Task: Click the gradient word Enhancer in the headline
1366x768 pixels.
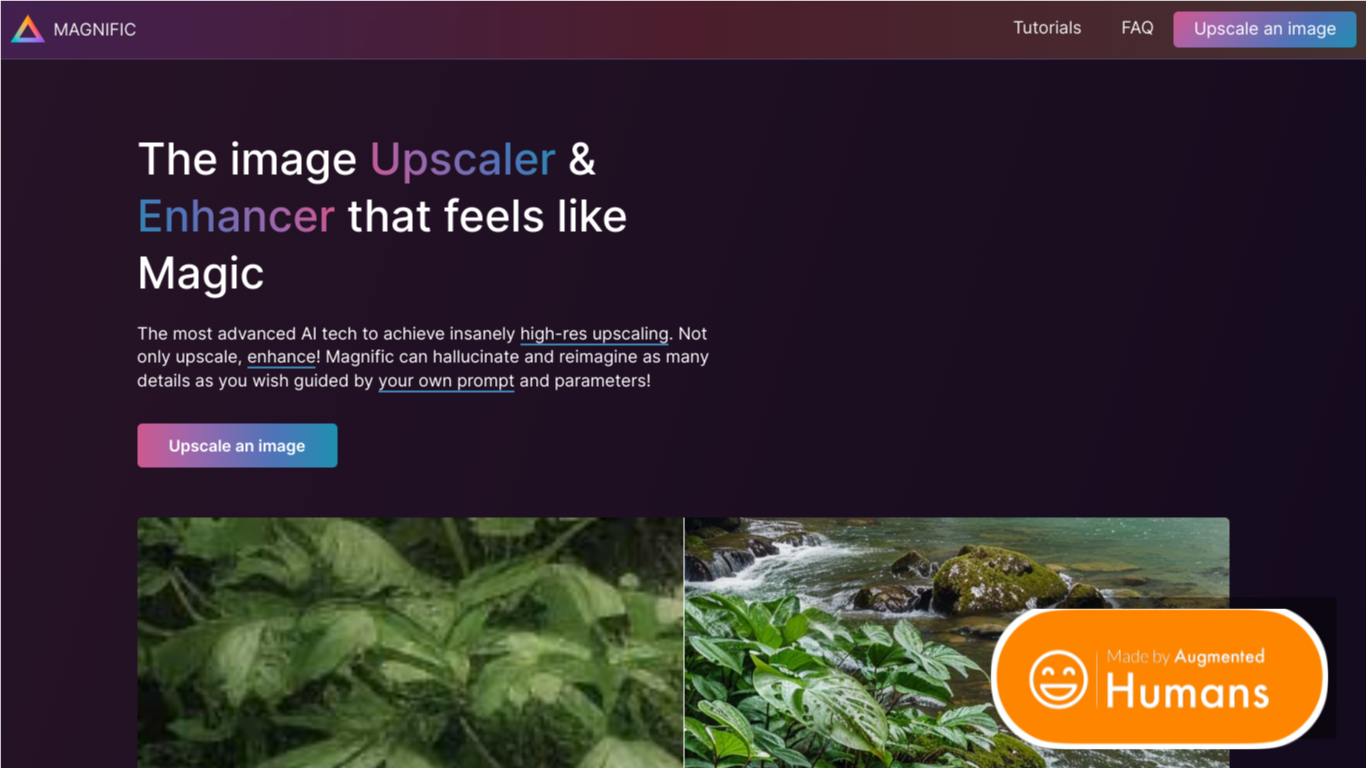Action: click(236, 216)
